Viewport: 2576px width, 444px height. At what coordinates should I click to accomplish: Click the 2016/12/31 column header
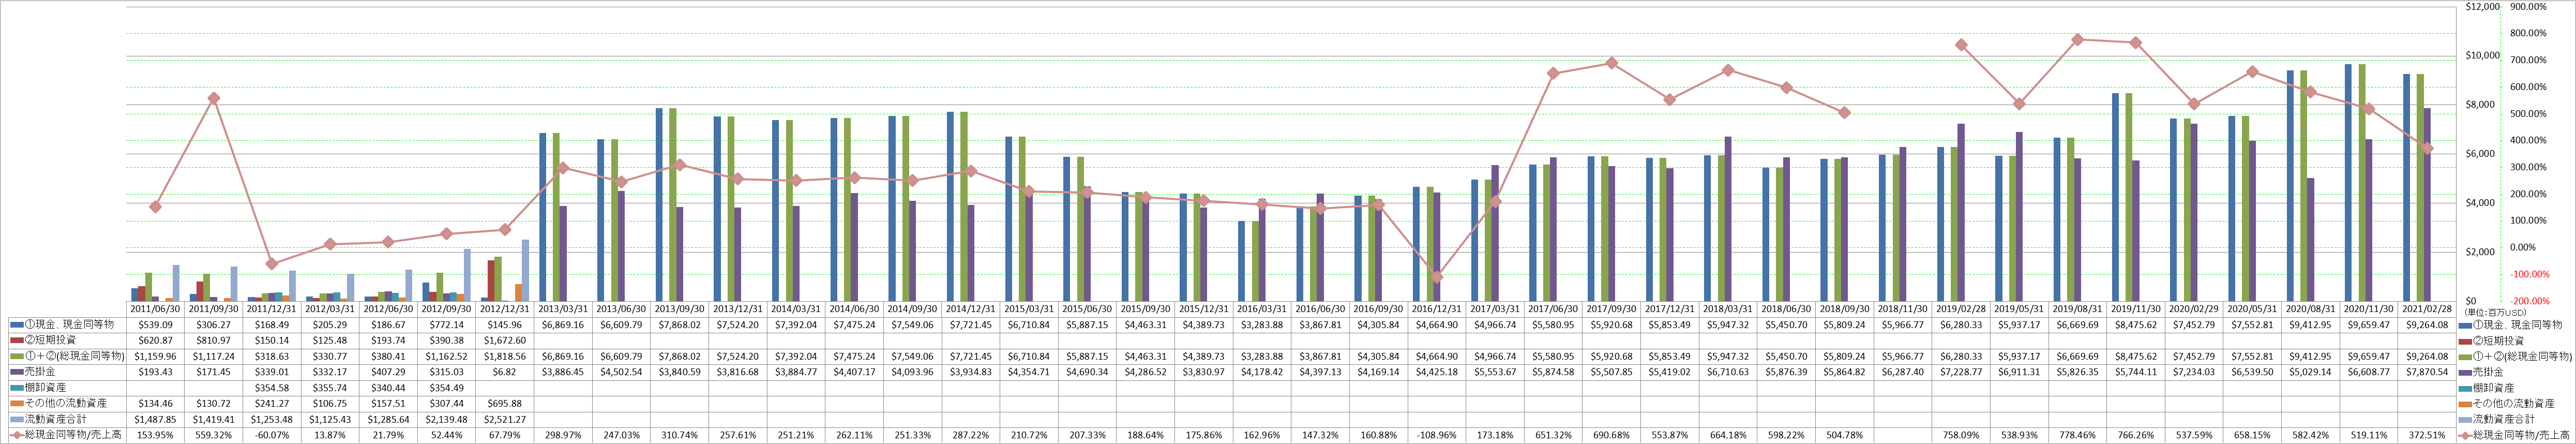tap(1438, 310)
